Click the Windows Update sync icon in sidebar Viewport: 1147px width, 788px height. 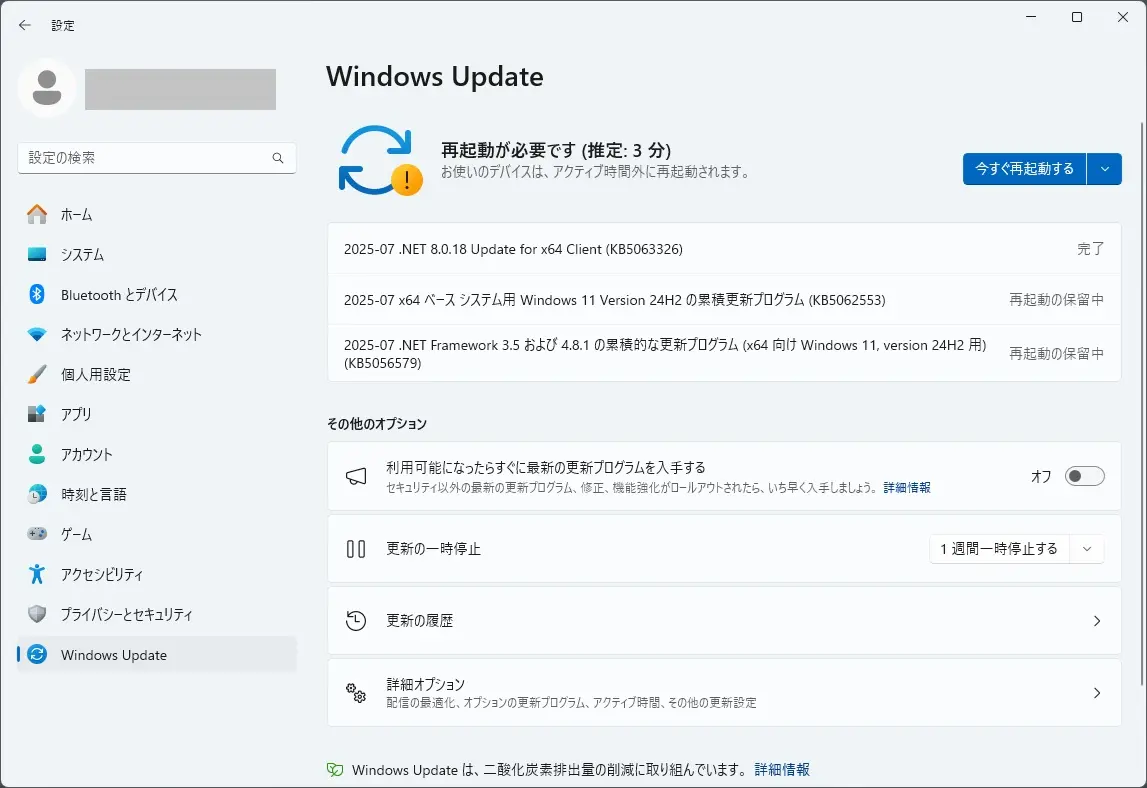[37, 654]
